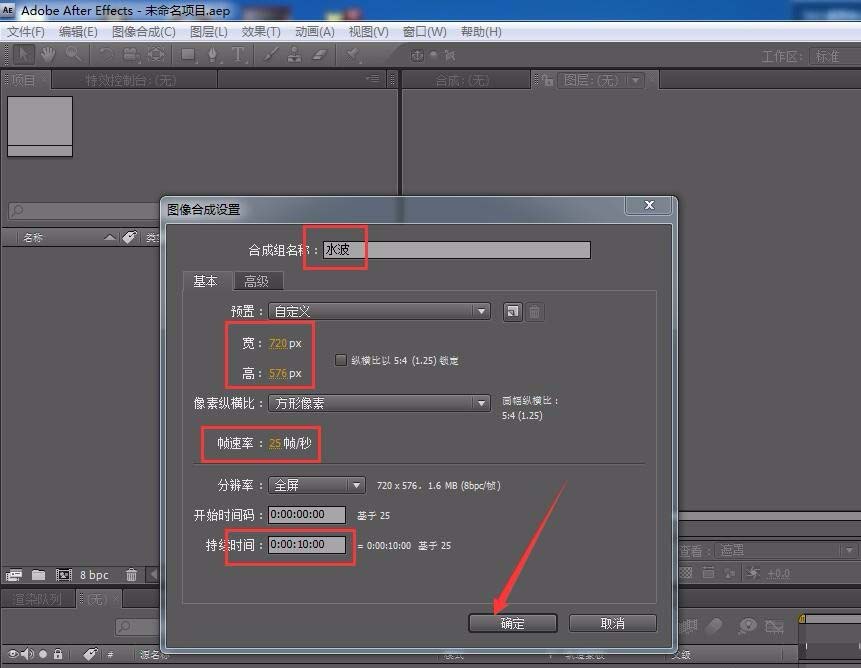Select the Rotation tool
Image resolution: width=861 pixels, height=668 pixels.
(106, 54)
